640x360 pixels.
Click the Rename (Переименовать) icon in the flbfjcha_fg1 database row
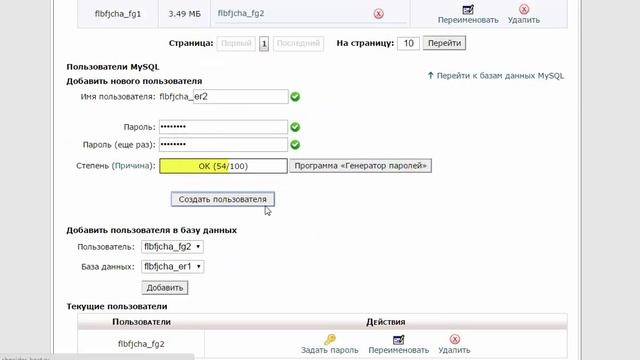[x=468, y=9]
